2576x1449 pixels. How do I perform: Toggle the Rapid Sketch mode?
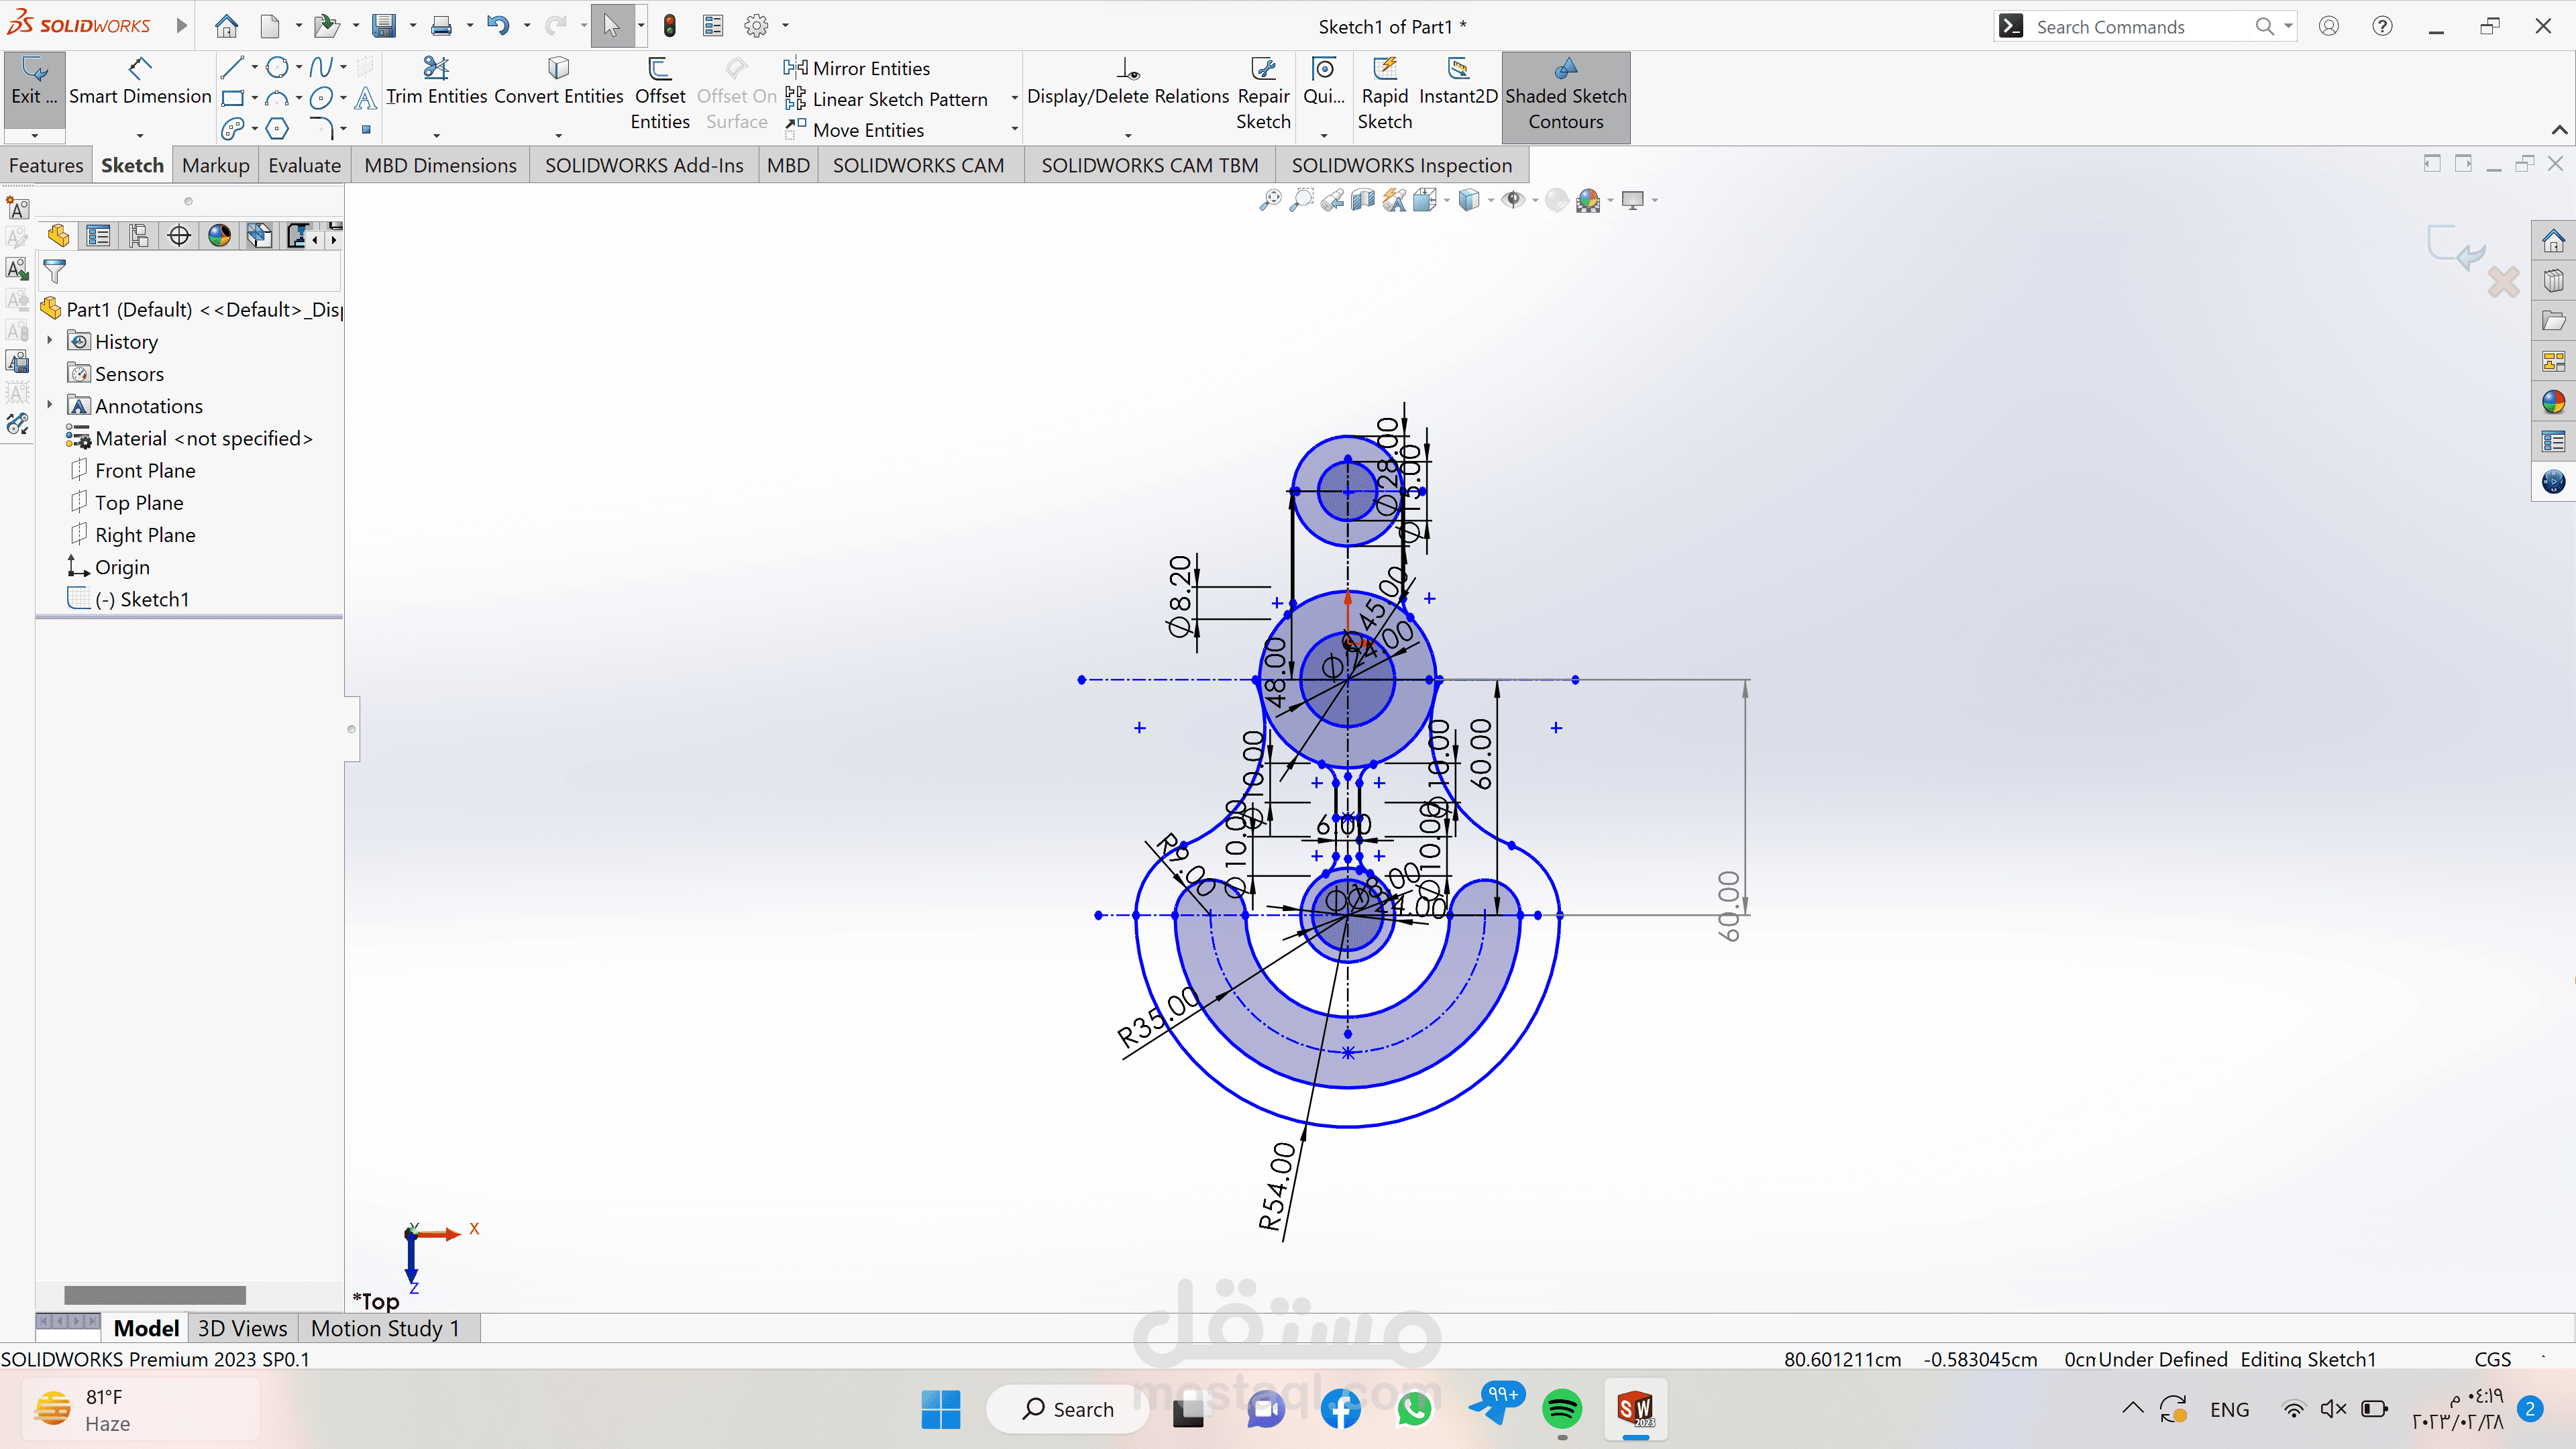tap(1385, 94)
